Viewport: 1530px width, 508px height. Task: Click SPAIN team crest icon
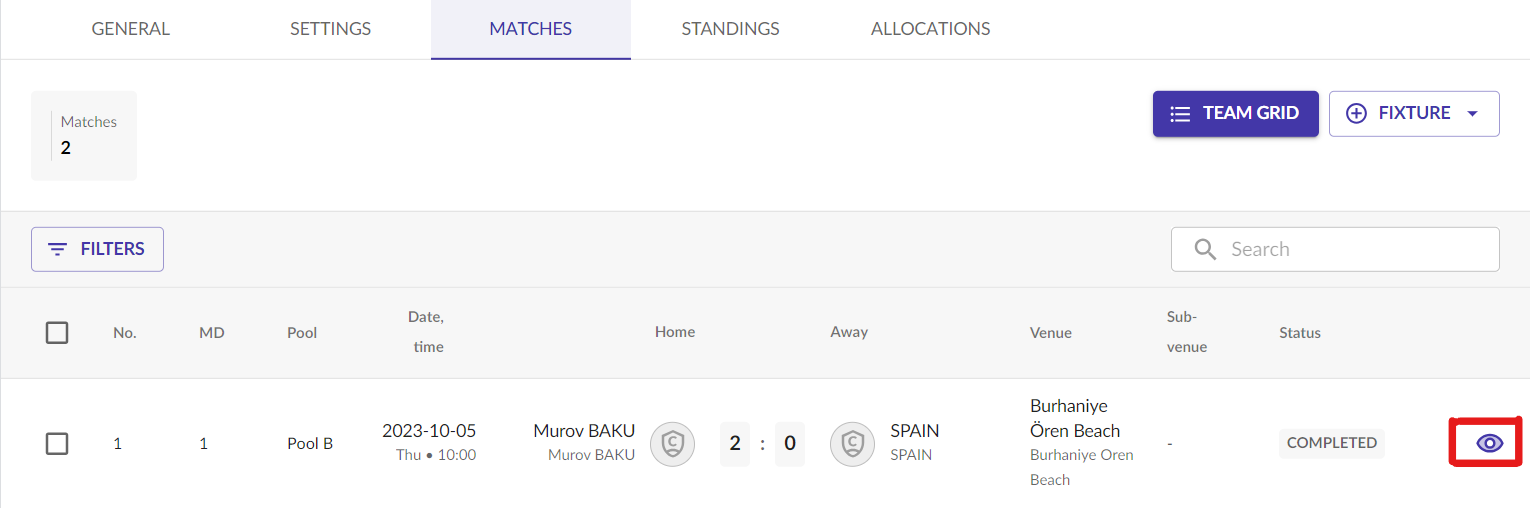click(852, 443)
